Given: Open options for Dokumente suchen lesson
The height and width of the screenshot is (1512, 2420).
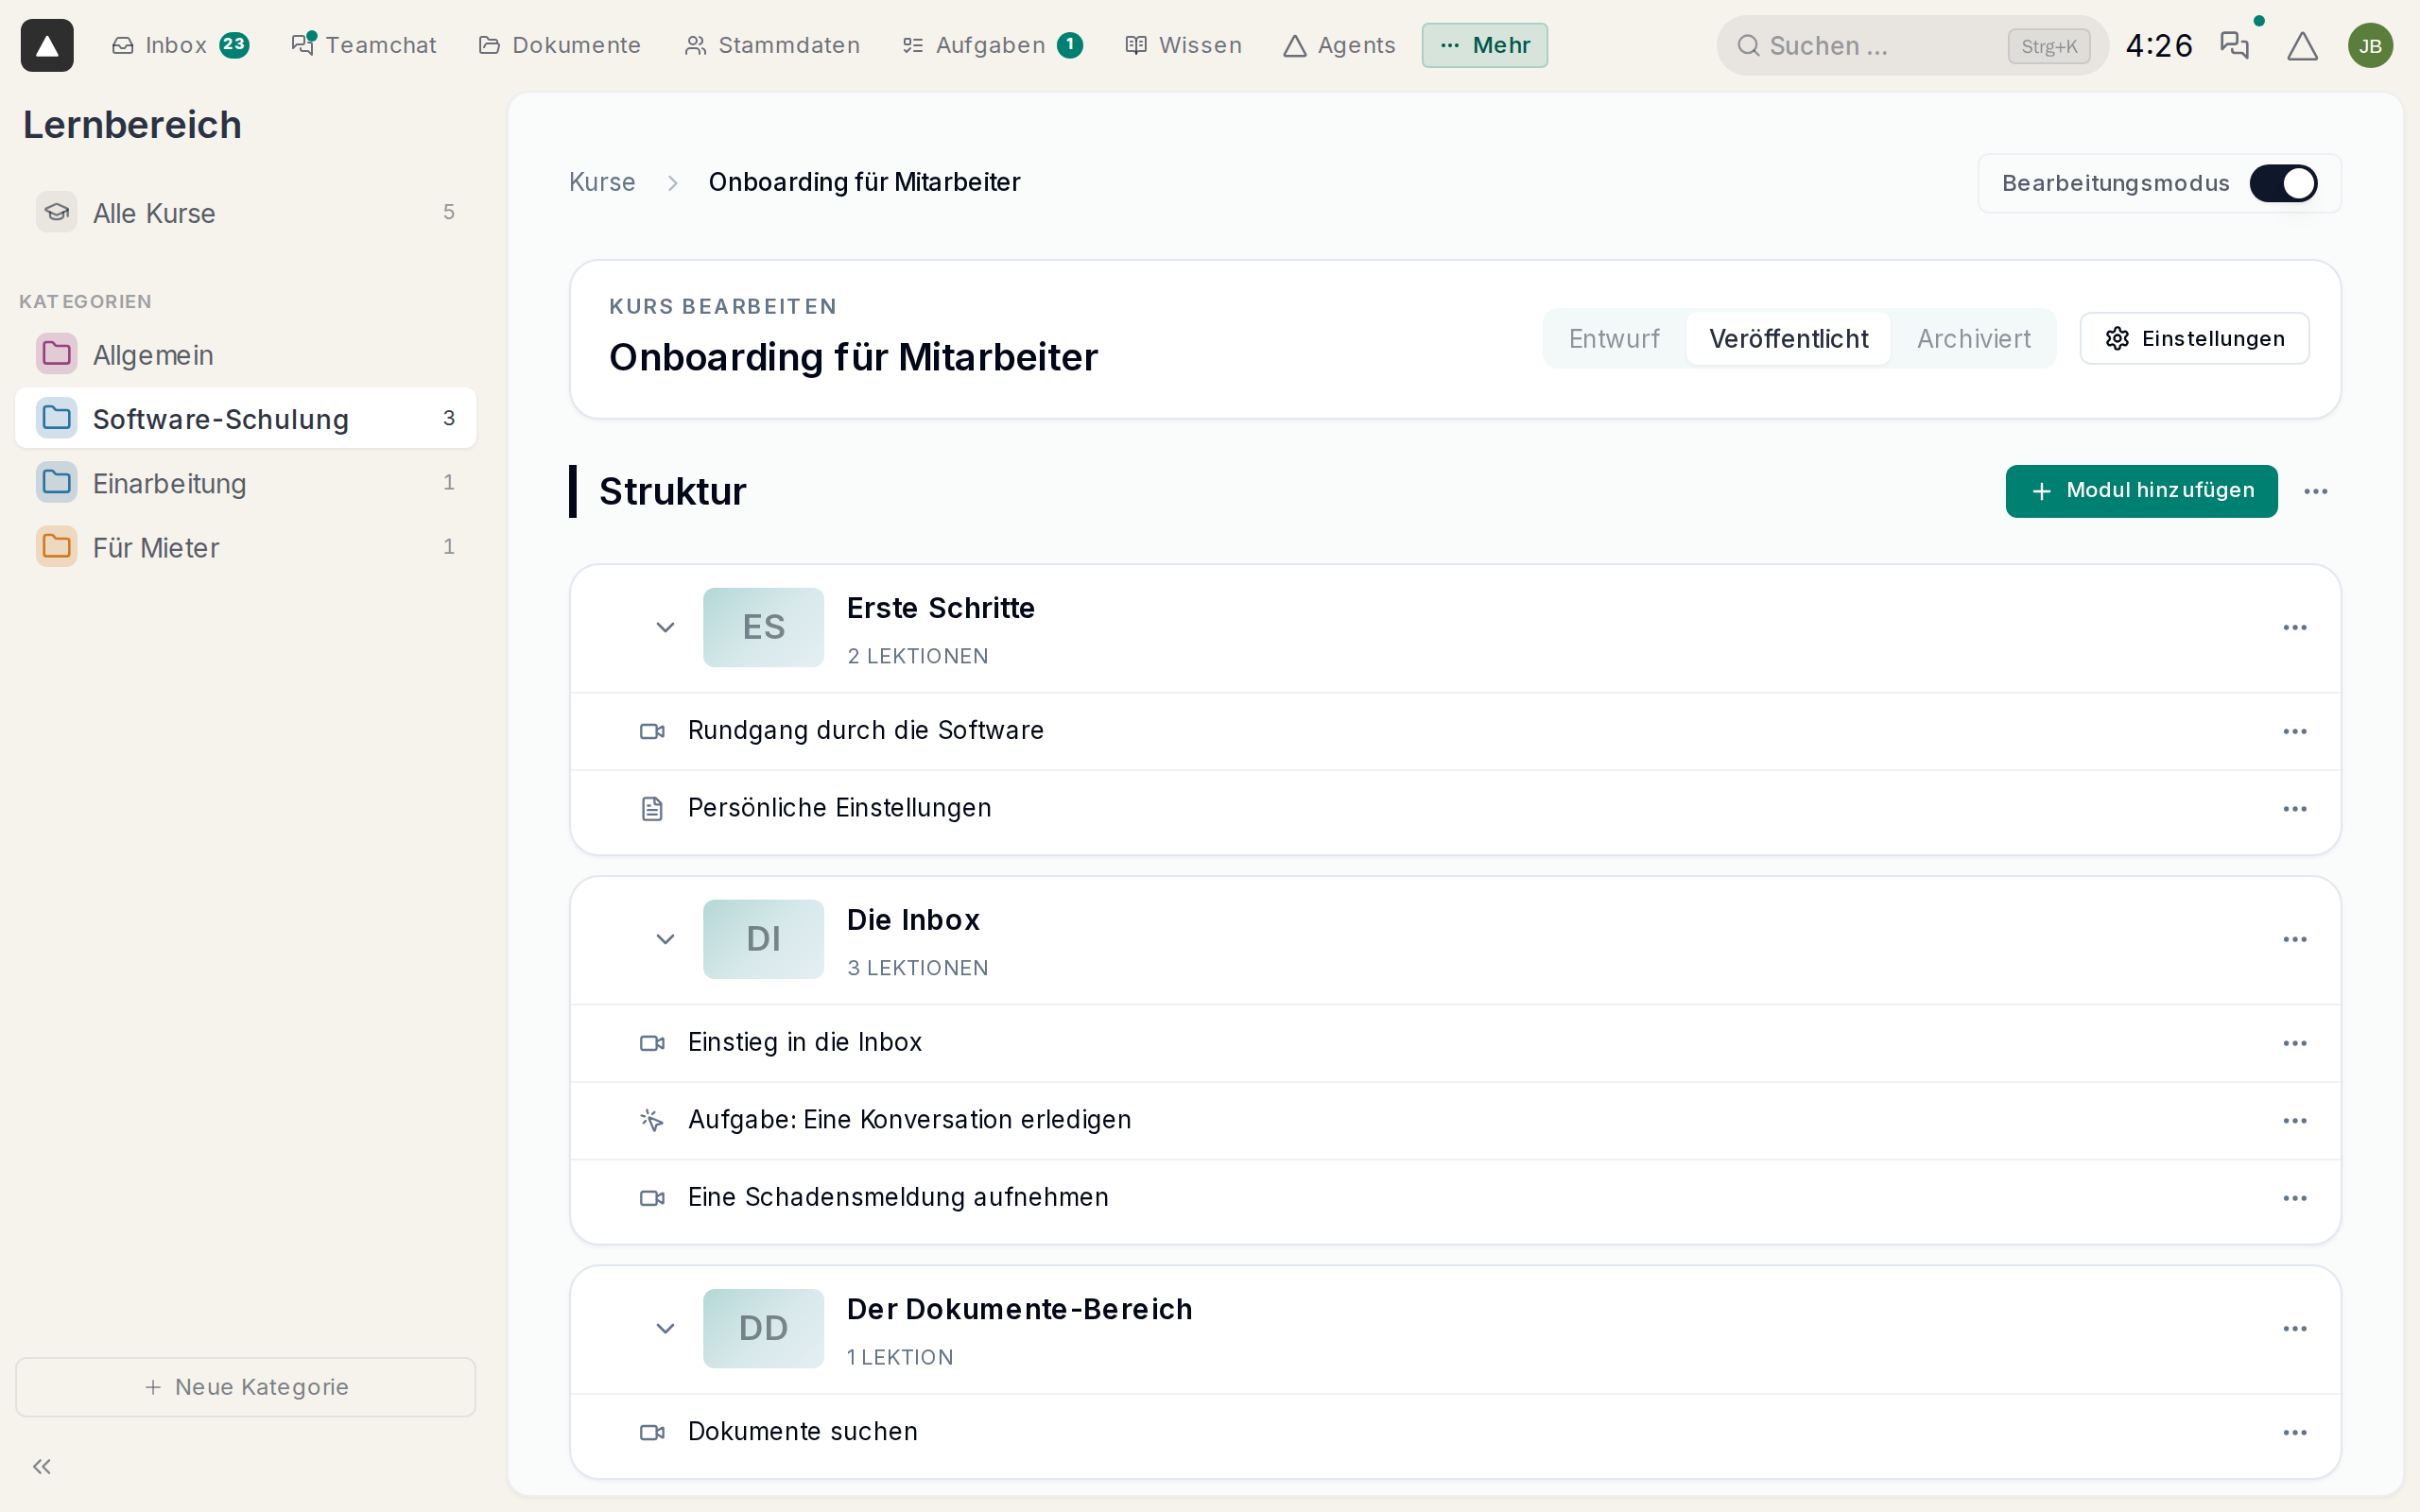Looking at the screenshot, I should point(2295,1432).
